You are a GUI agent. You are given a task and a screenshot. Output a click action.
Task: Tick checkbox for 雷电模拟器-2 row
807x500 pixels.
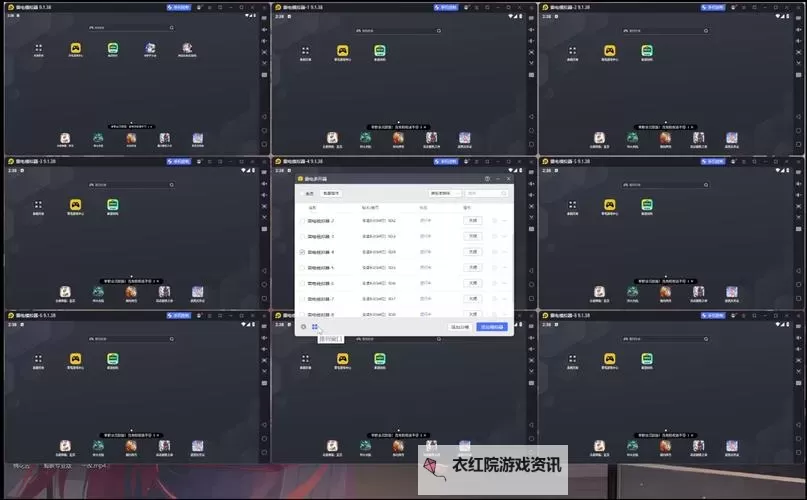[302, 221]
